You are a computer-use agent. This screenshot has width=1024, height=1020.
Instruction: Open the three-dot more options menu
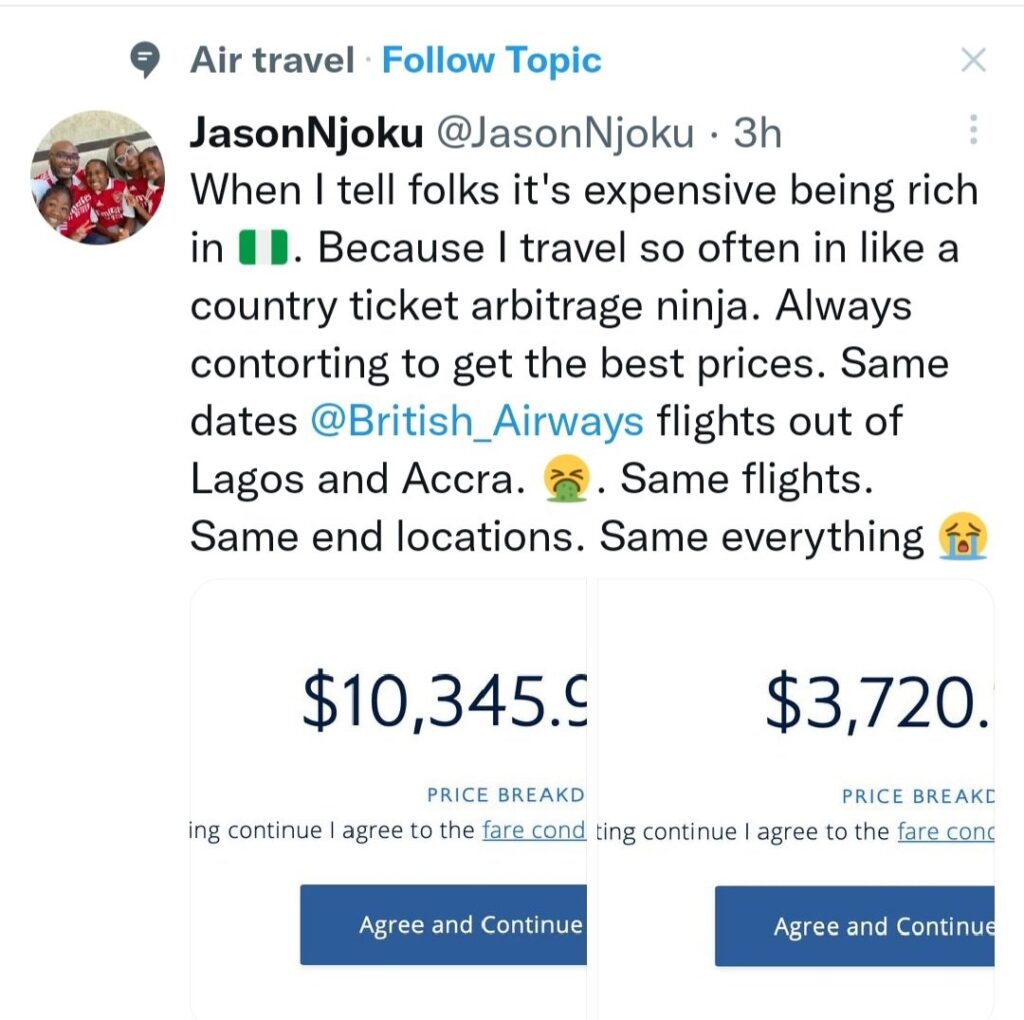(973, 130)
